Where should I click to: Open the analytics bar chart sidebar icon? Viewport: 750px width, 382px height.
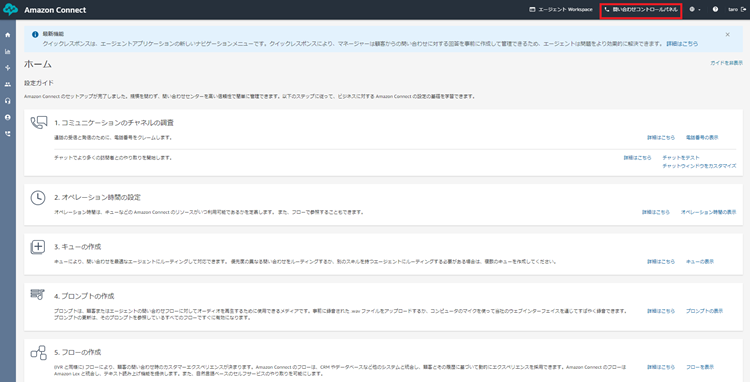pos(8,51)
